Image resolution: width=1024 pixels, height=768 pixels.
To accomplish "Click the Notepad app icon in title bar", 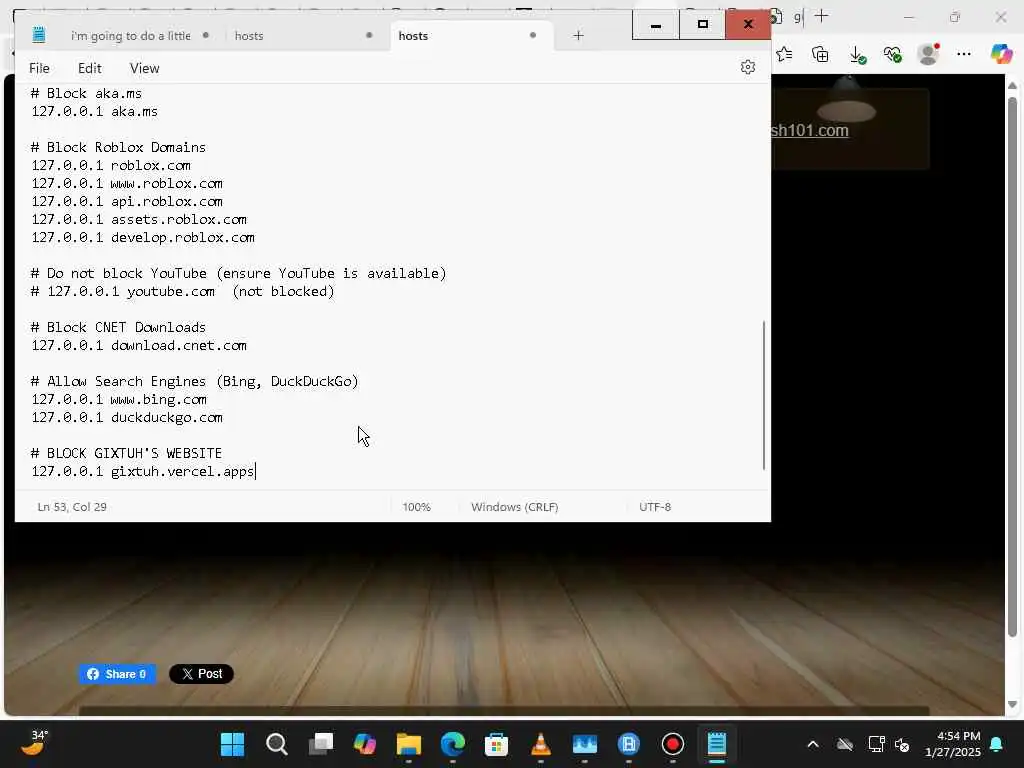I will (x=39, y=35).
